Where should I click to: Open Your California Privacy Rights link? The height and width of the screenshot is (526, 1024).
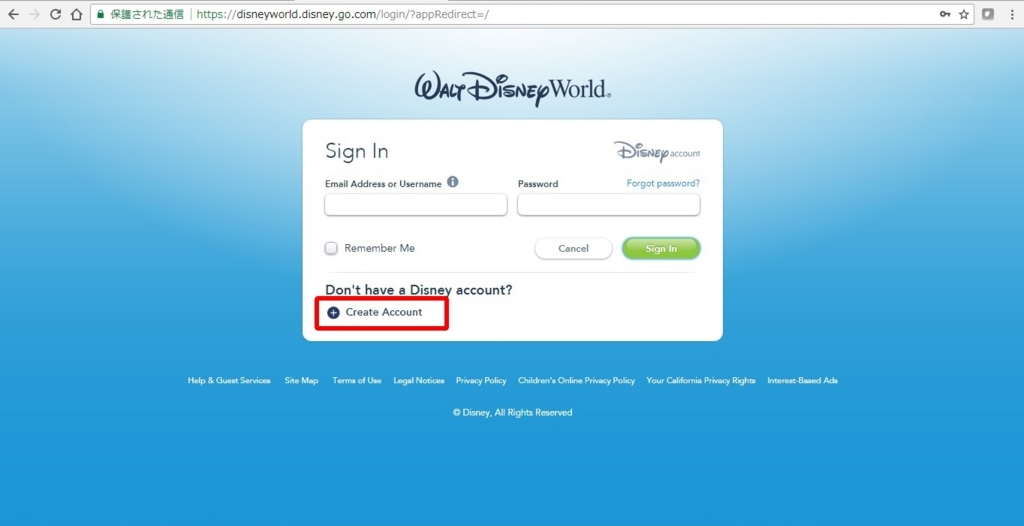(x=701, y=380)
